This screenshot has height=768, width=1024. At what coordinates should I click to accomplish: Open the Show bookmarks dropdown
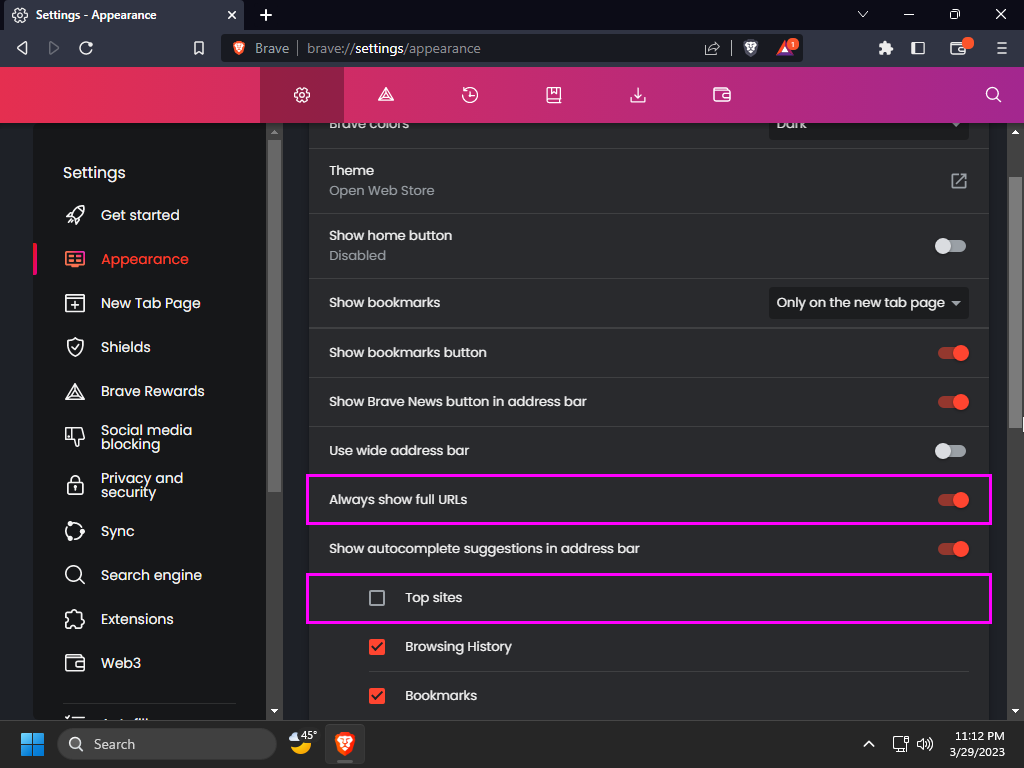click(869, 303)
